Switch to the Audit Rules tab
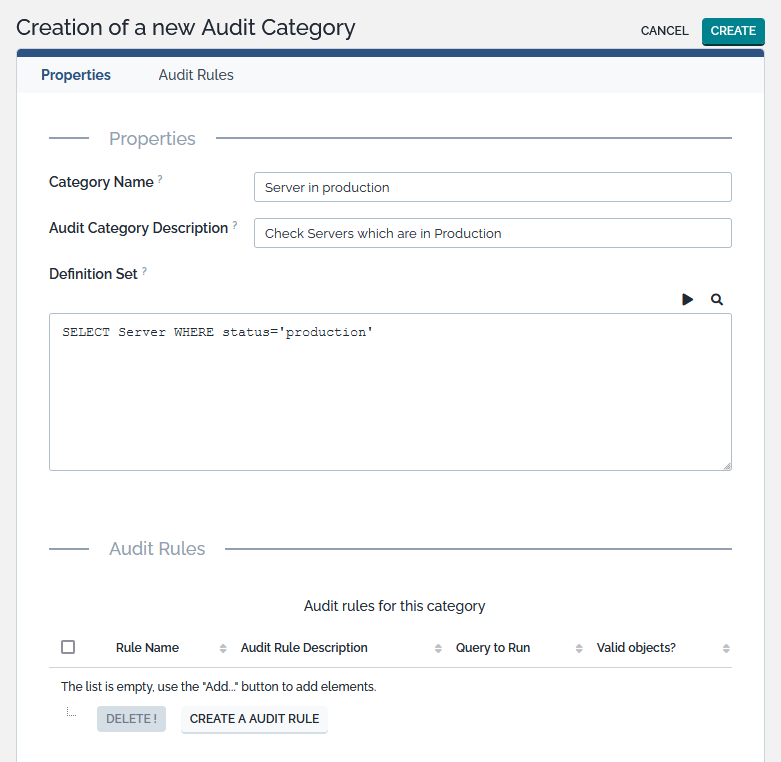Screen dimensions: 781x762 196,75
